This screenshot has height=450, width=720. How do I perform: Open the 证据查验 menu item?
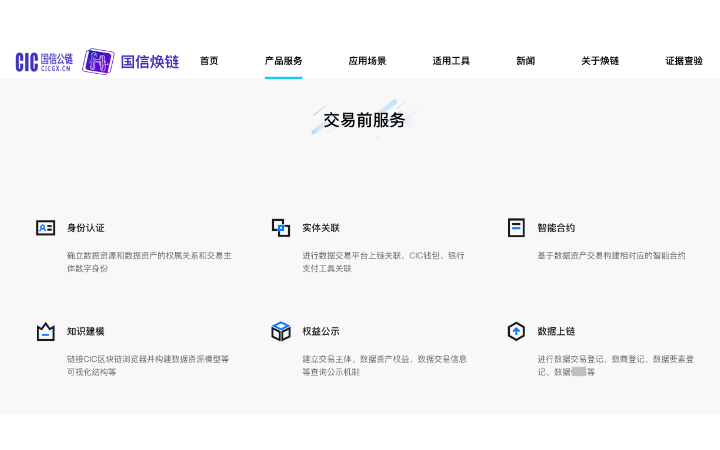tap(684, 61)
